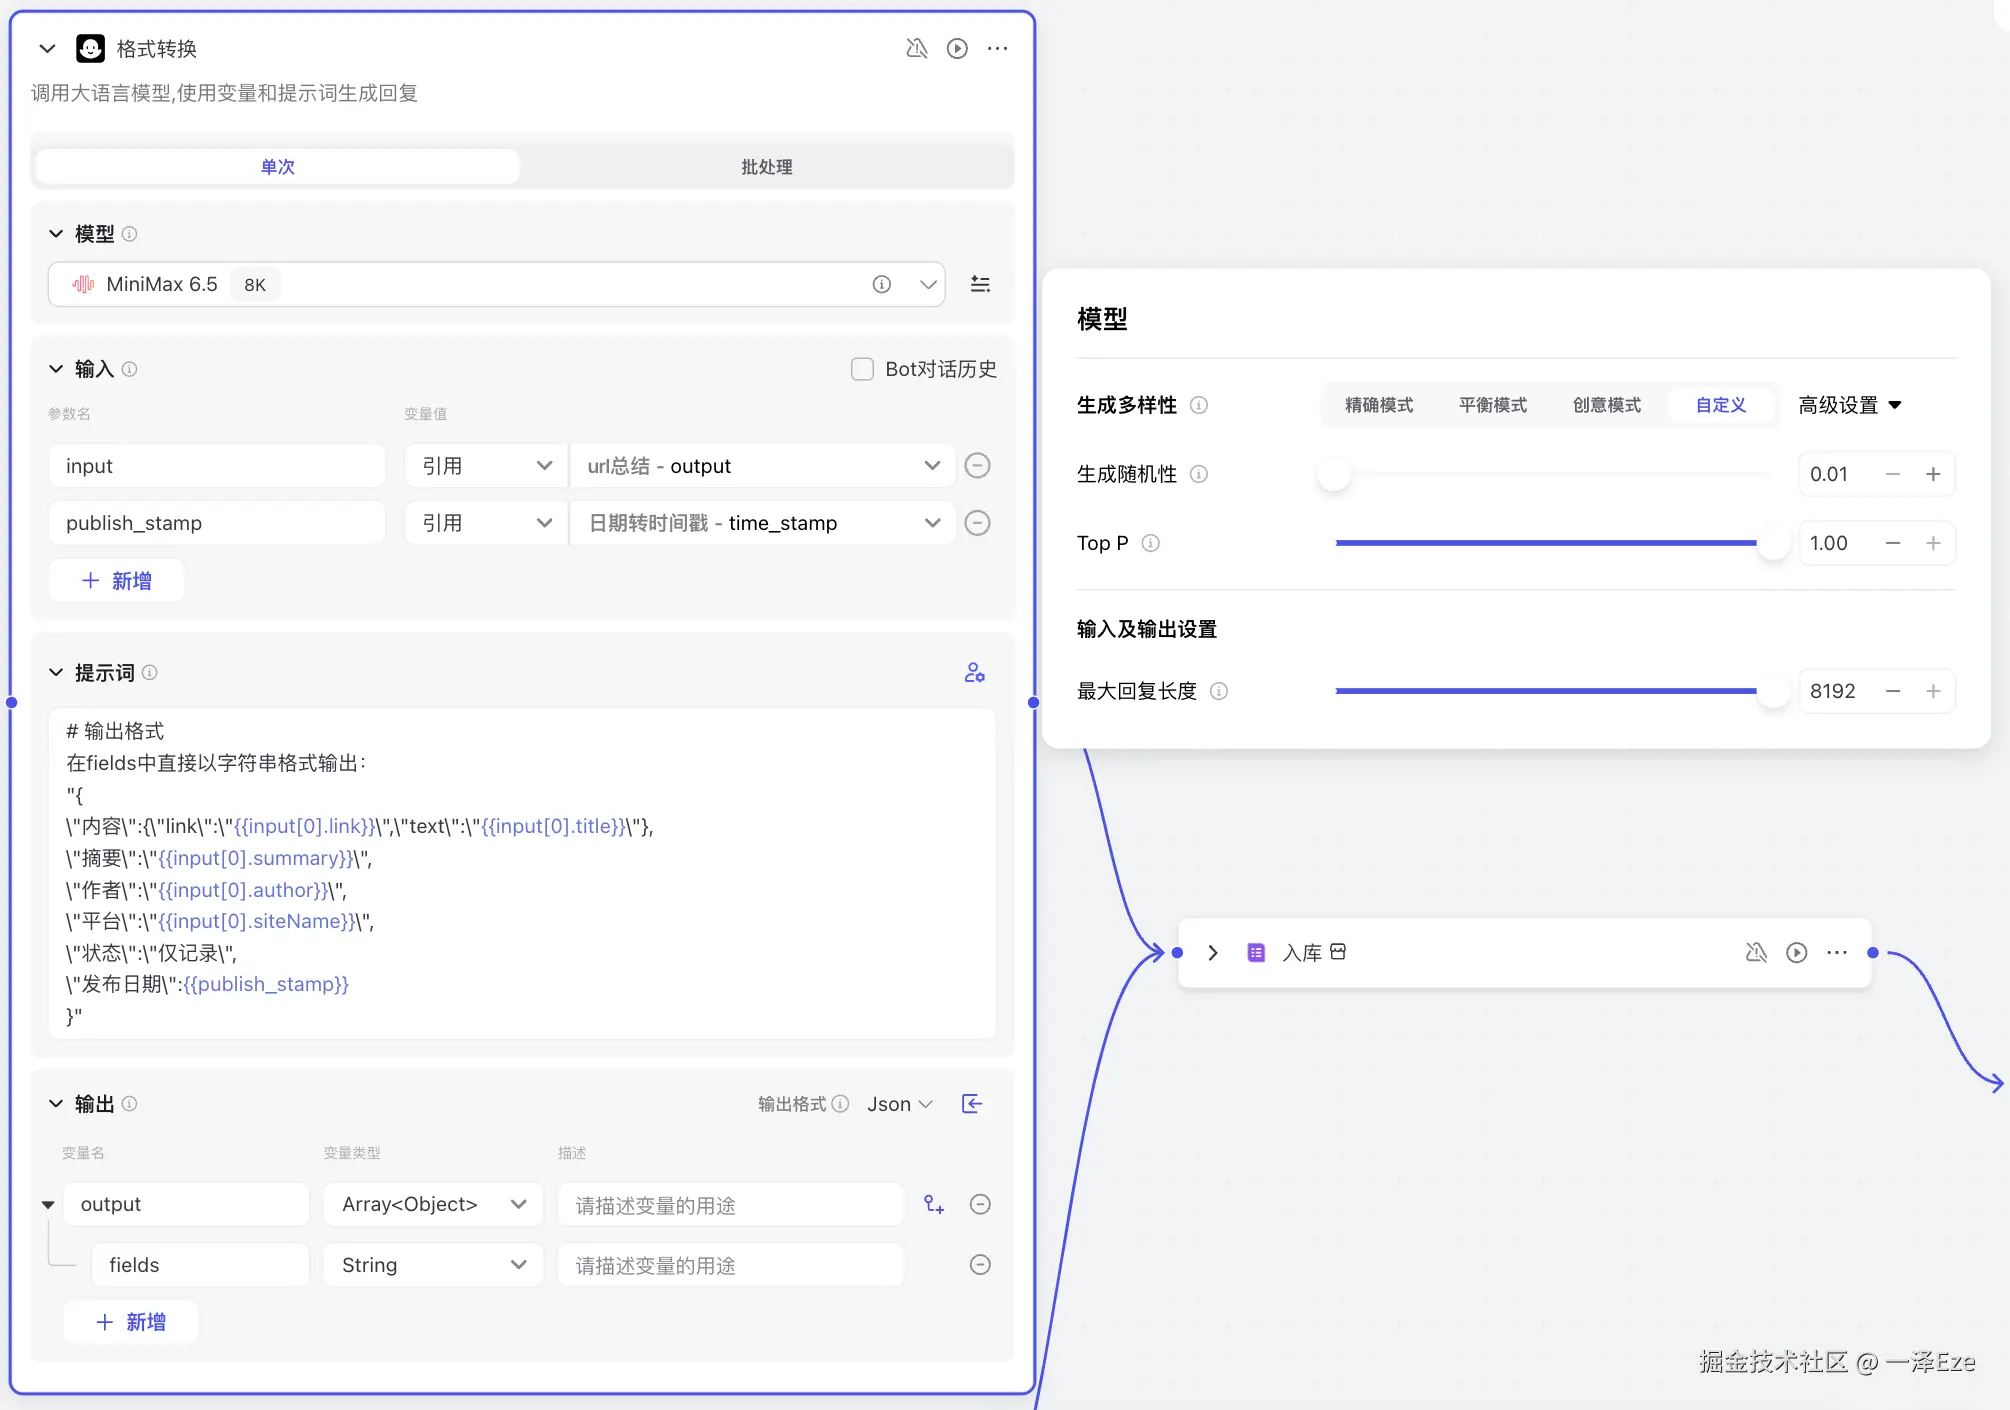Add child field to the output variable
The height and width of the screenshot is (1410, 2010).
(x=934, y=1205)
